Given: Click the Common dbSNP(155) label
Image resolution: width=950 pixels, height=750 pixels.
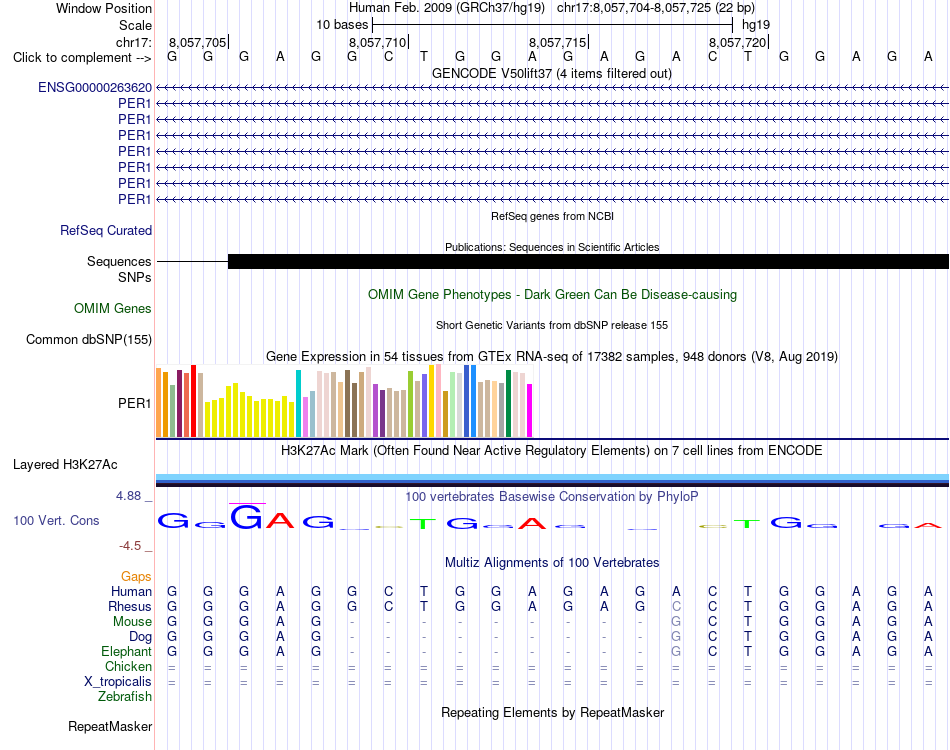Looking at the screenshot, I should [x=88, y=339].
